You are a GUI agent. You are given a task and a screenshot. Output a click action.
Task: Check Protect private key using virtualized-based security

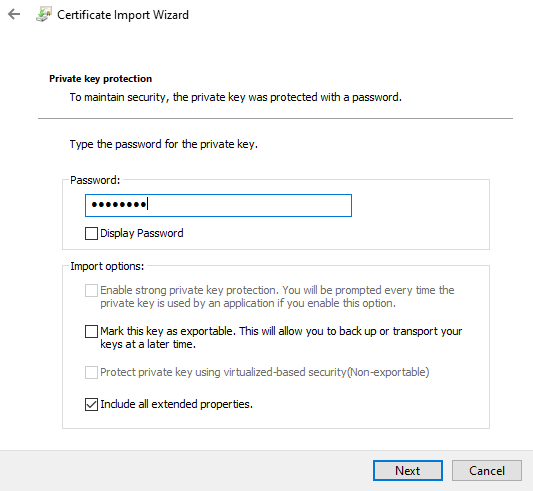tap(91, 372)
